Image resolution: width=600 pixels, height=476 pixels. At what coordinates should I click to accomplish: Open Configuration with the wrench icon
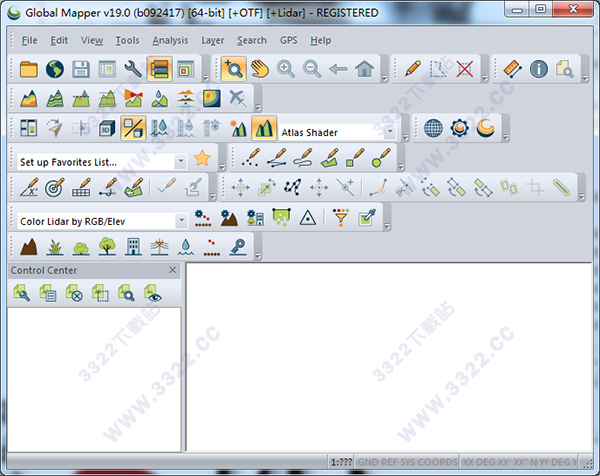(133, 69)
